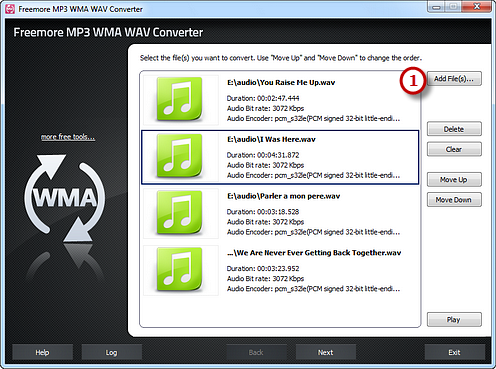
Task: Click the Move Down button
Action: [x=454, y=200]
